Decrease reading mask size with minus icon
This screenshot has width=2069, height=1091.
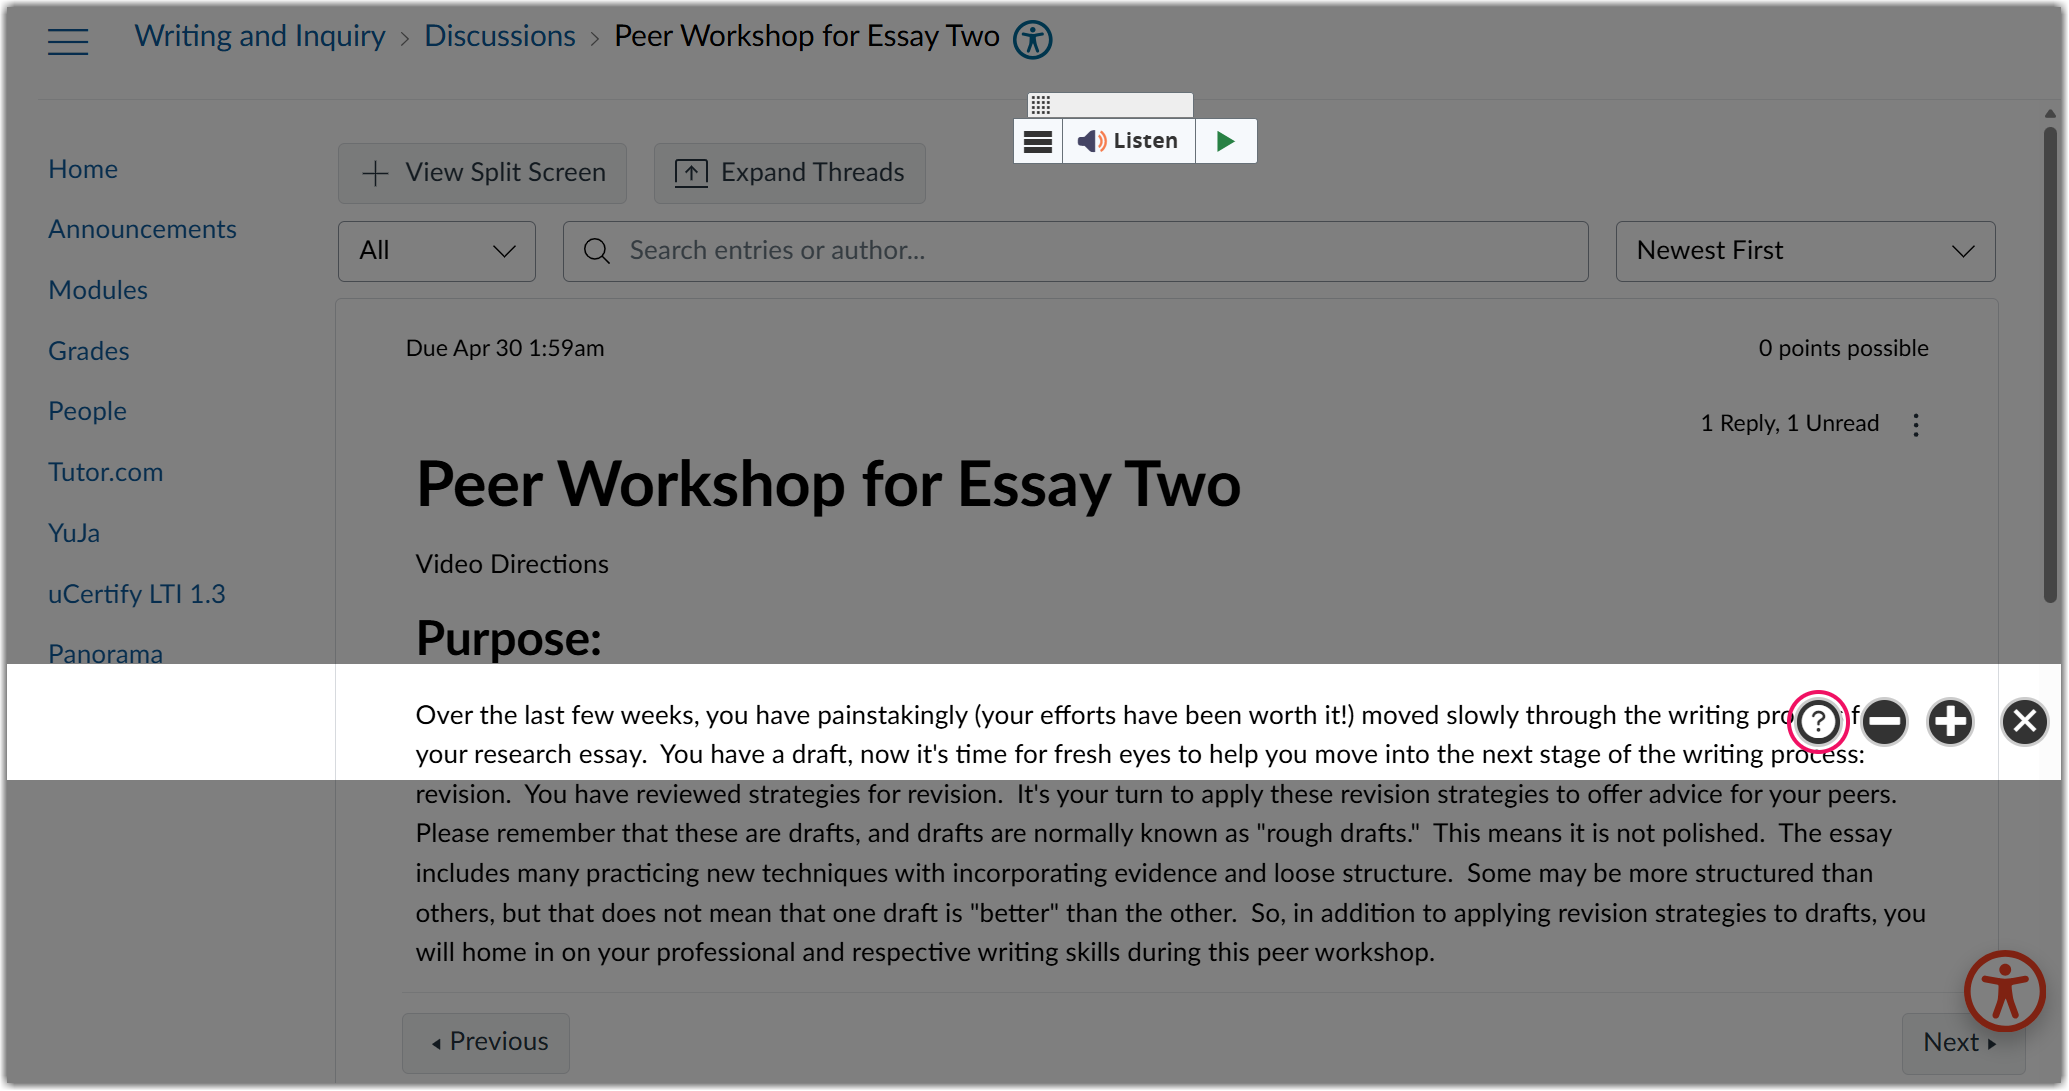click(1884, 721)
